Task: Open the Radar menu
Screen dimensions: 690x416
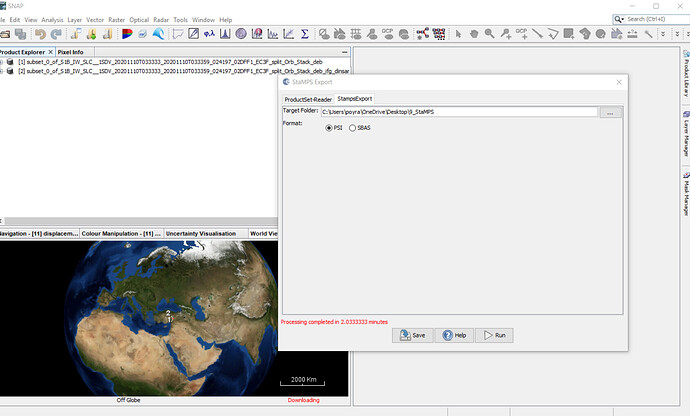Action: click(161, 20)
